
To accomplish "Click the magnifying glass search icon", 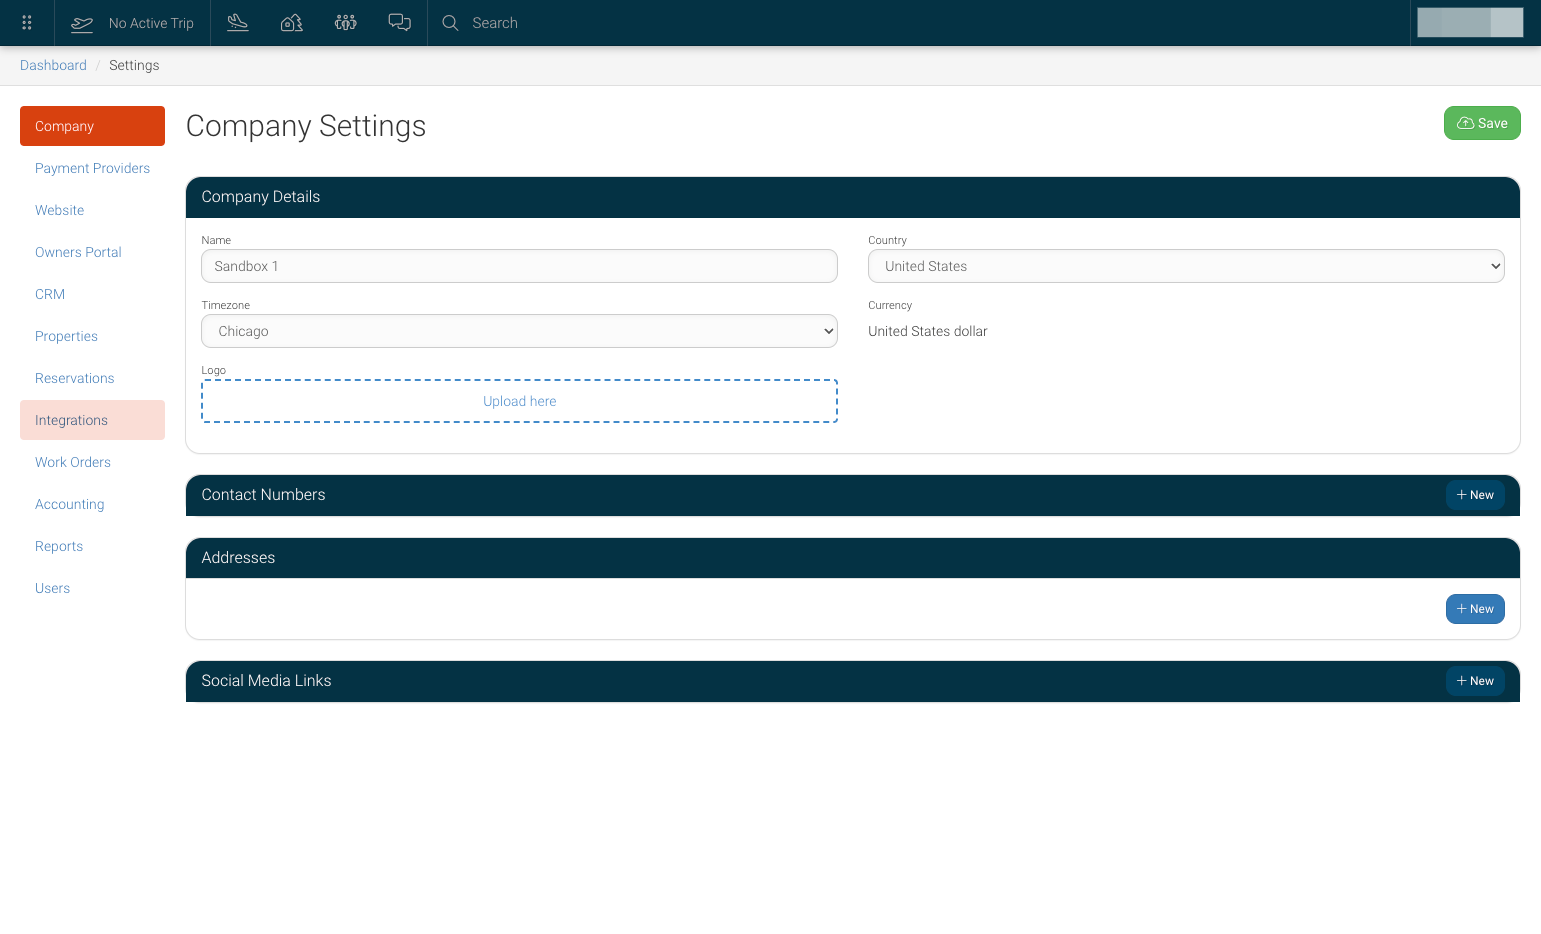I will [451, 23].
